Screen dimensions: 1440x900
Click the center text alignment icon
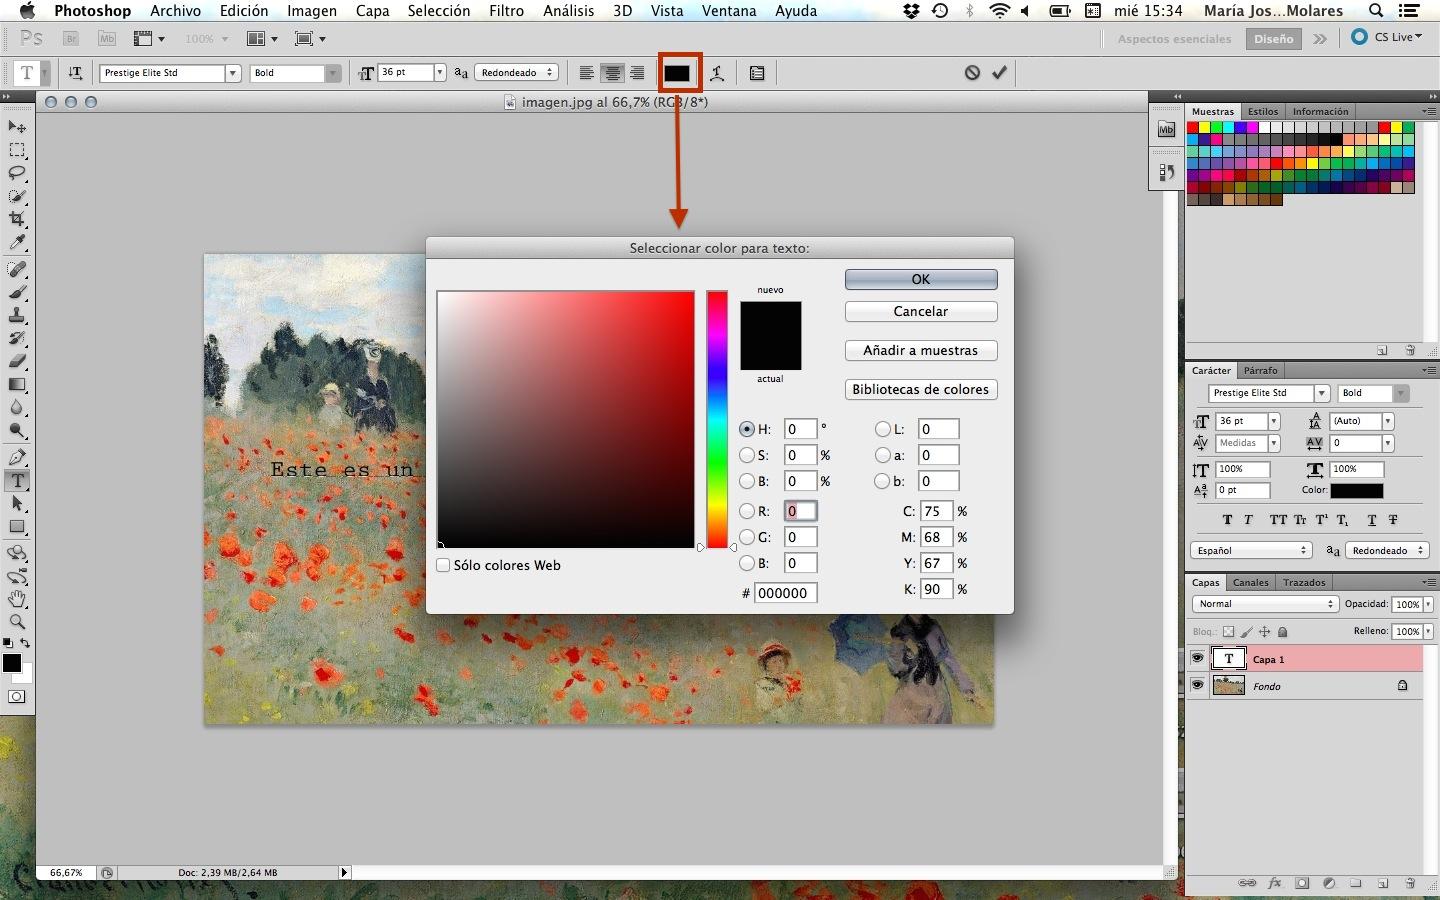[x=612, y=73]
